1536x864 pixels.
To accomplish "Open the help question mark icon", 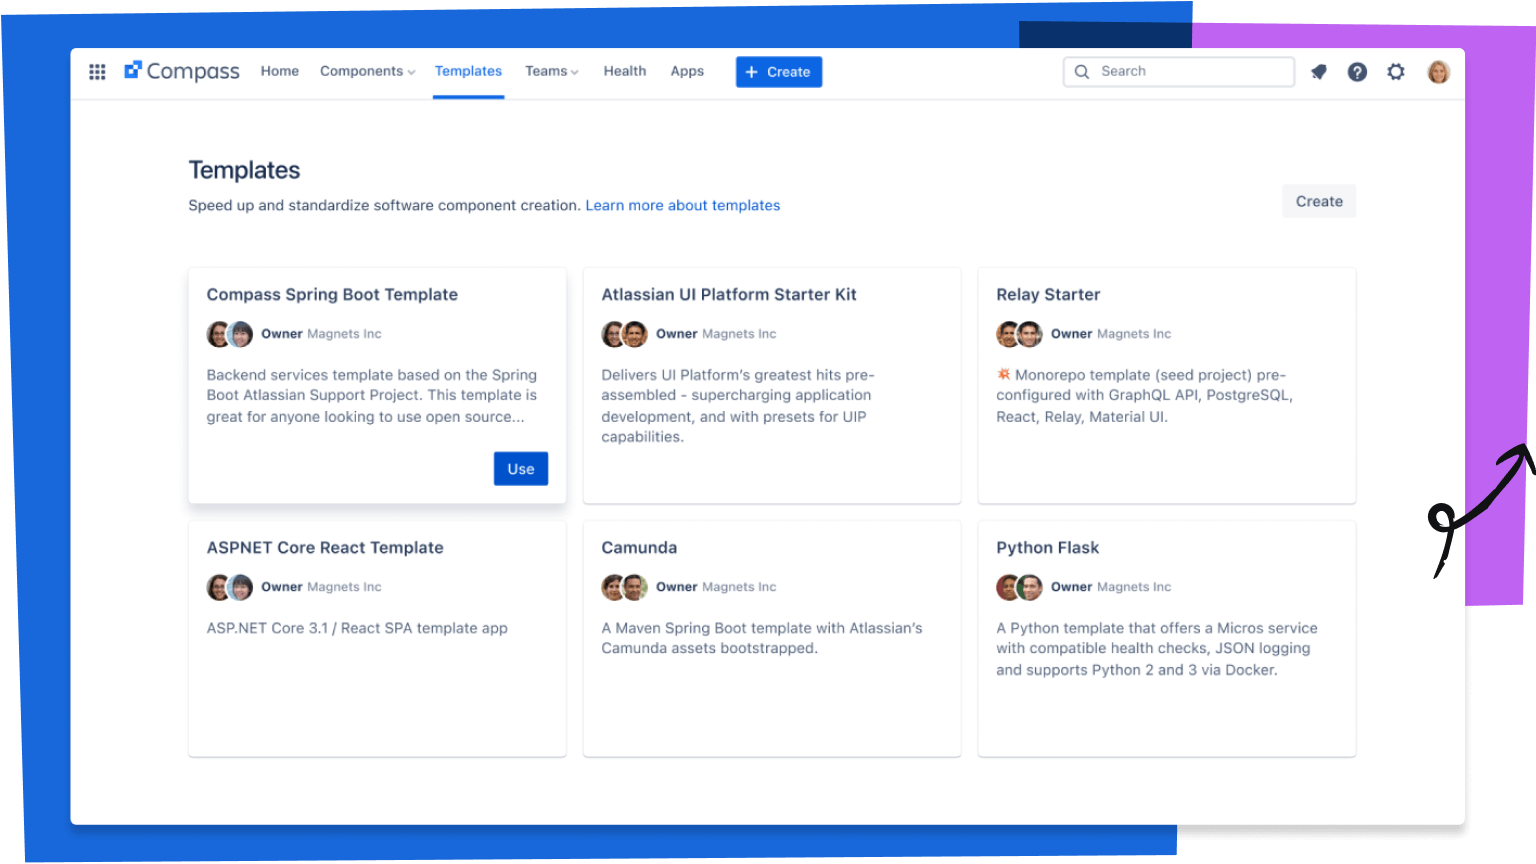I will pos(1357,72).
